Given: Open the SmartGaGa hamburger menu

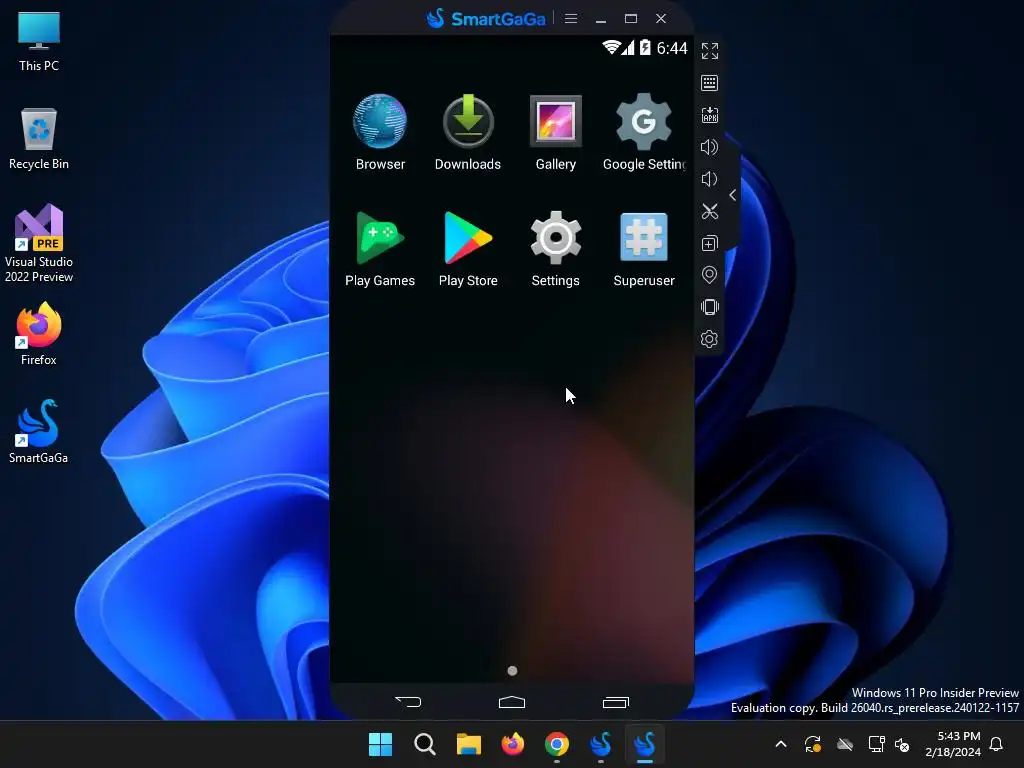Looking at the screenshot, I should click(571, 18).
